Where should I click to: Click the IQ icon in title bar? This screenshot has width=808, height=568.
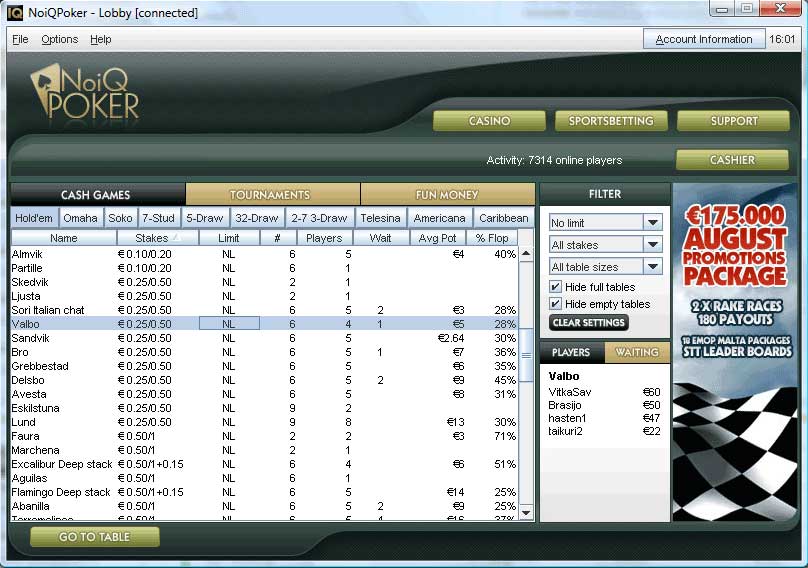pos(15,13)
